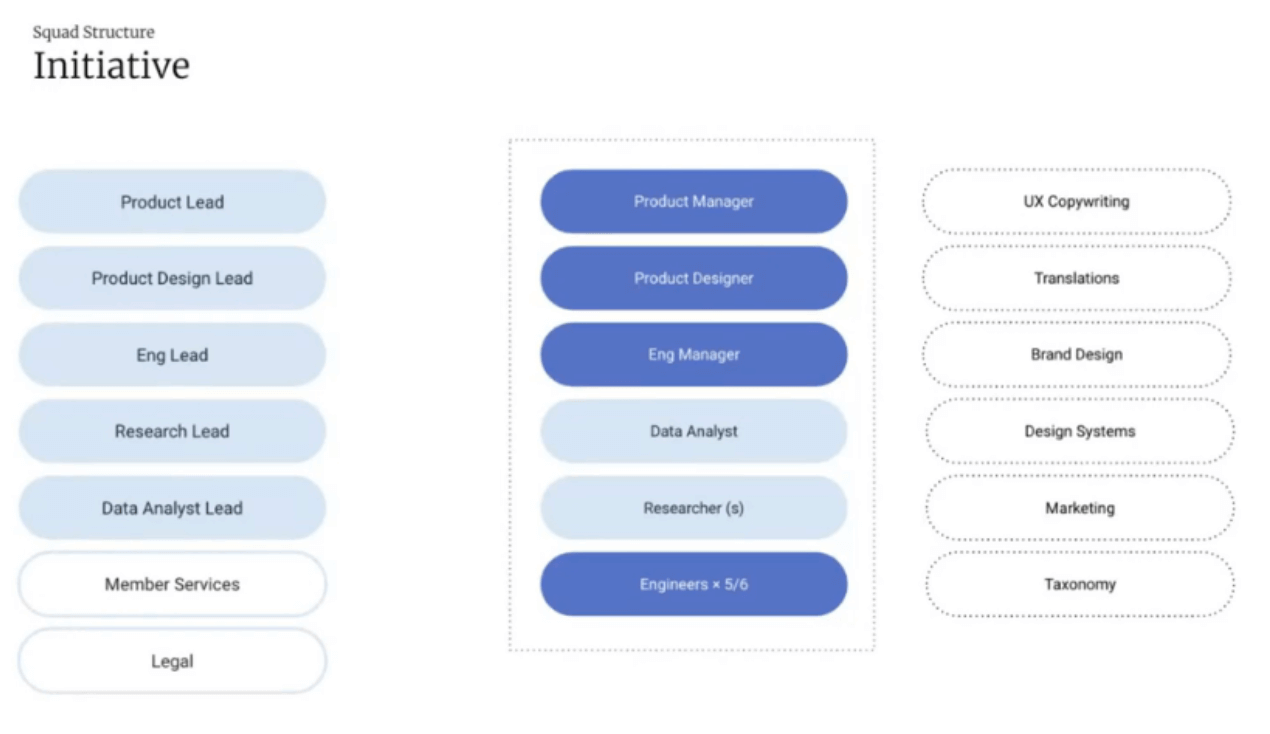The image size is (1270, 734).
Task: Click the Translations dotted pill
Action: pyautogui.click(x=1076, y=278)
